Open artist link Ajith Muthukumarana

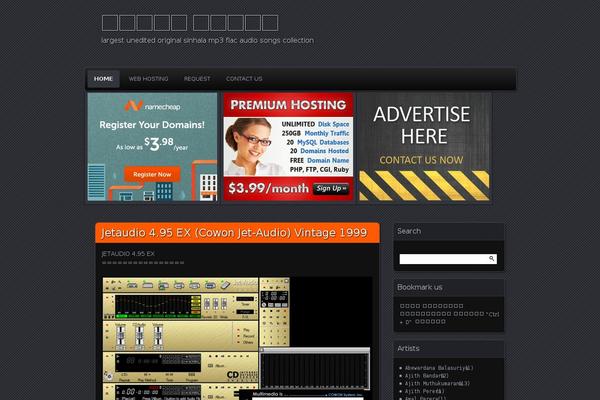[437, 384]
